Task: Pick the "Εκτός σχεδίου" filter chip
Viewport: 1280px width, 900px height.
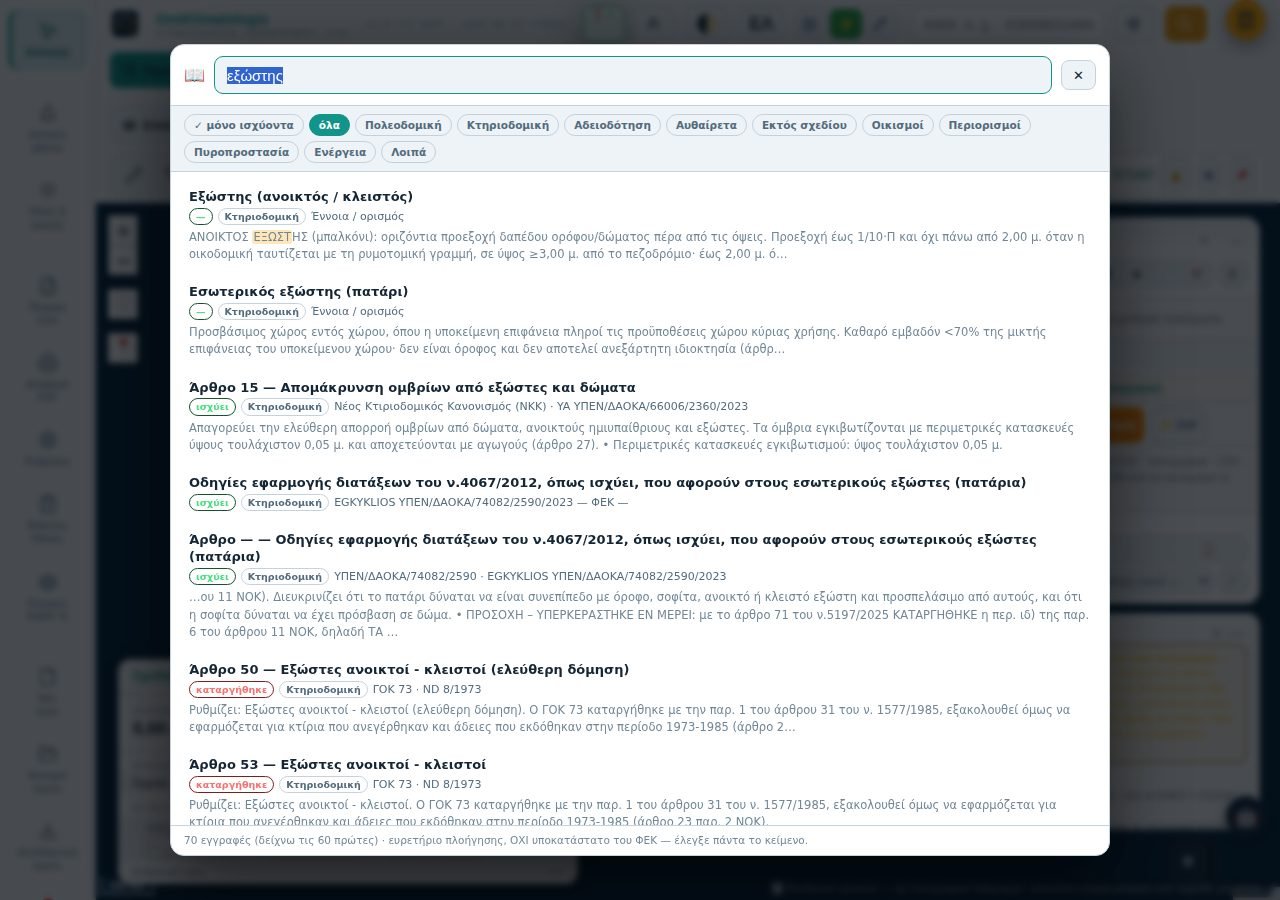Action: pos(804,125)
